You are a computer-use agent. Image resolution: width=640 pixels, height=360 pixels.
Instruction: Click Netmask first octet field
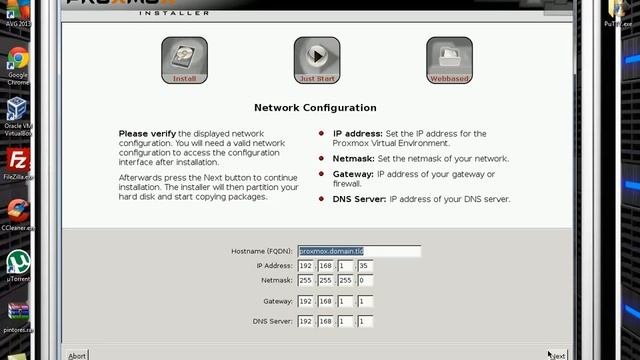coord(305,280)
